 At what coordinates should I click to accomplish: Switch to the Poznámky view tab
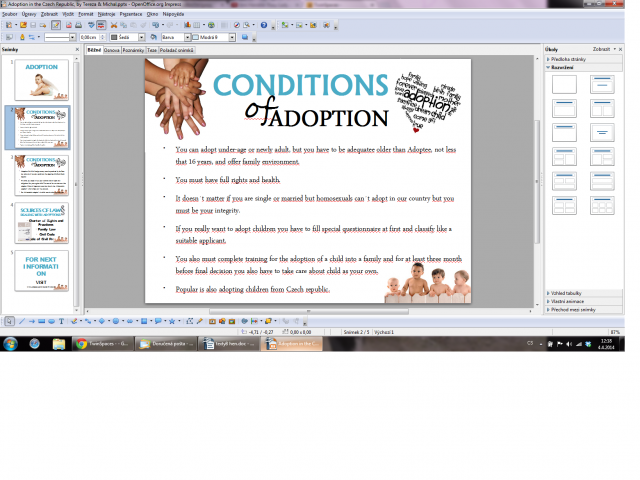tap(133, 50)
